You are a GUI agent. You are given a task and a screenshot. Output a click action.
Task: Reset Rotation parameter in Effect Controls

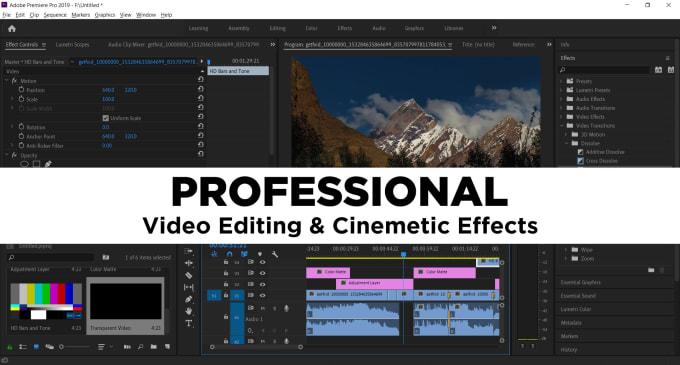[200, 126]
